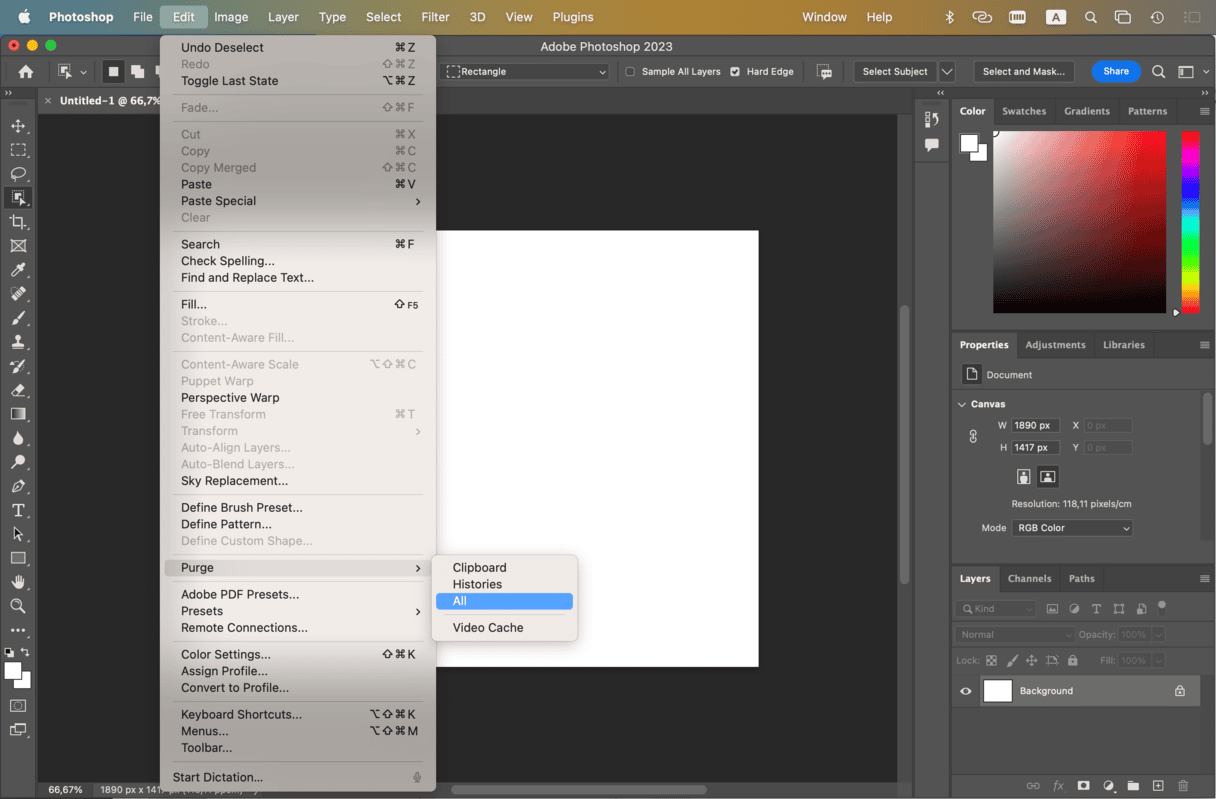
Task: Delete layer using trash icon
Action: coord(1183,786)
